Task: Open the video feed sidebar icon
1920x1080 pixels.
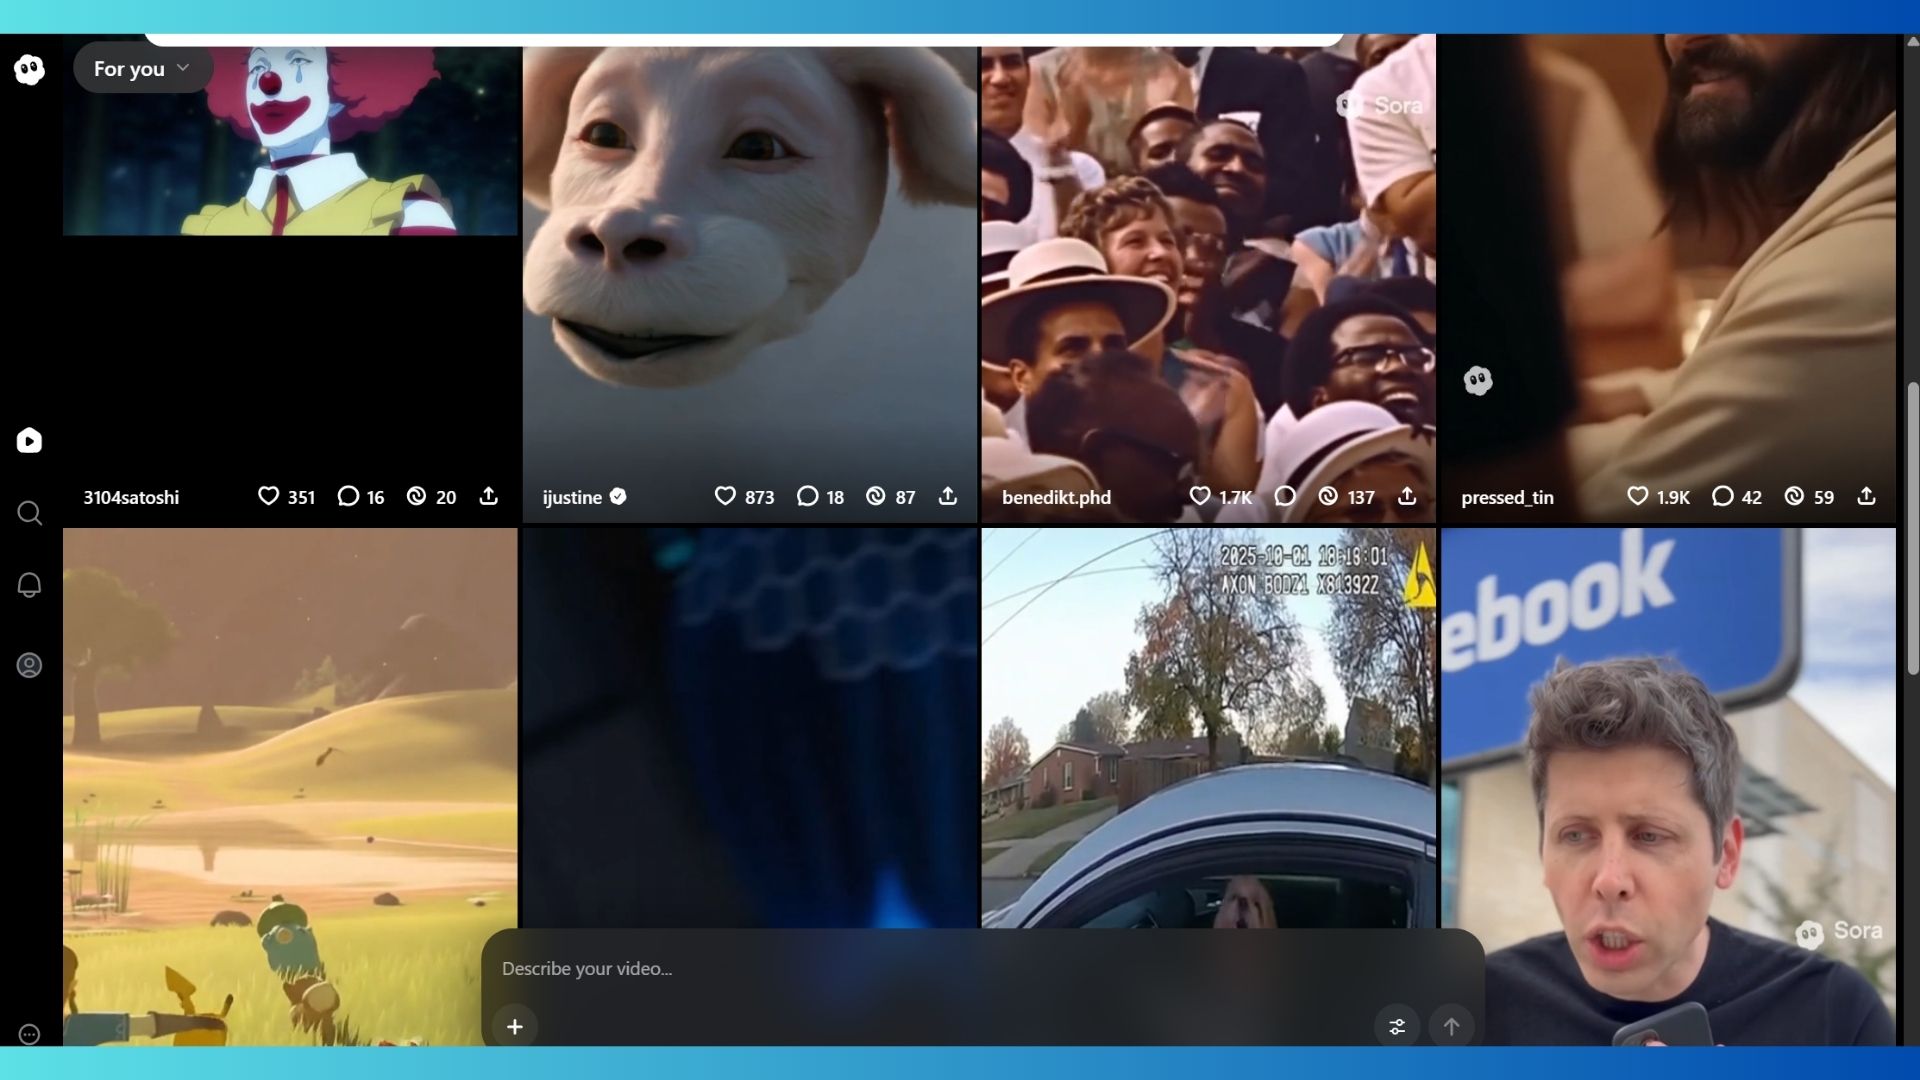Action: coord(29,441)
